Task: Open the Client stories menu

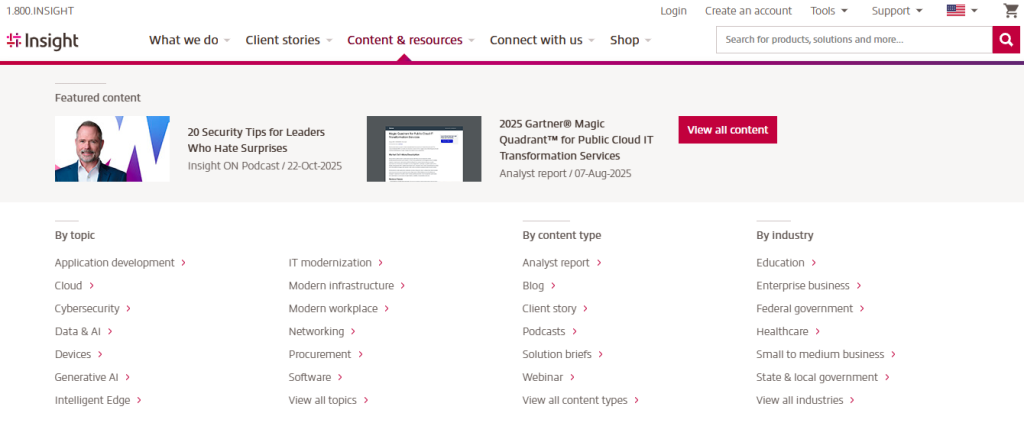Action: click(289, 40)
